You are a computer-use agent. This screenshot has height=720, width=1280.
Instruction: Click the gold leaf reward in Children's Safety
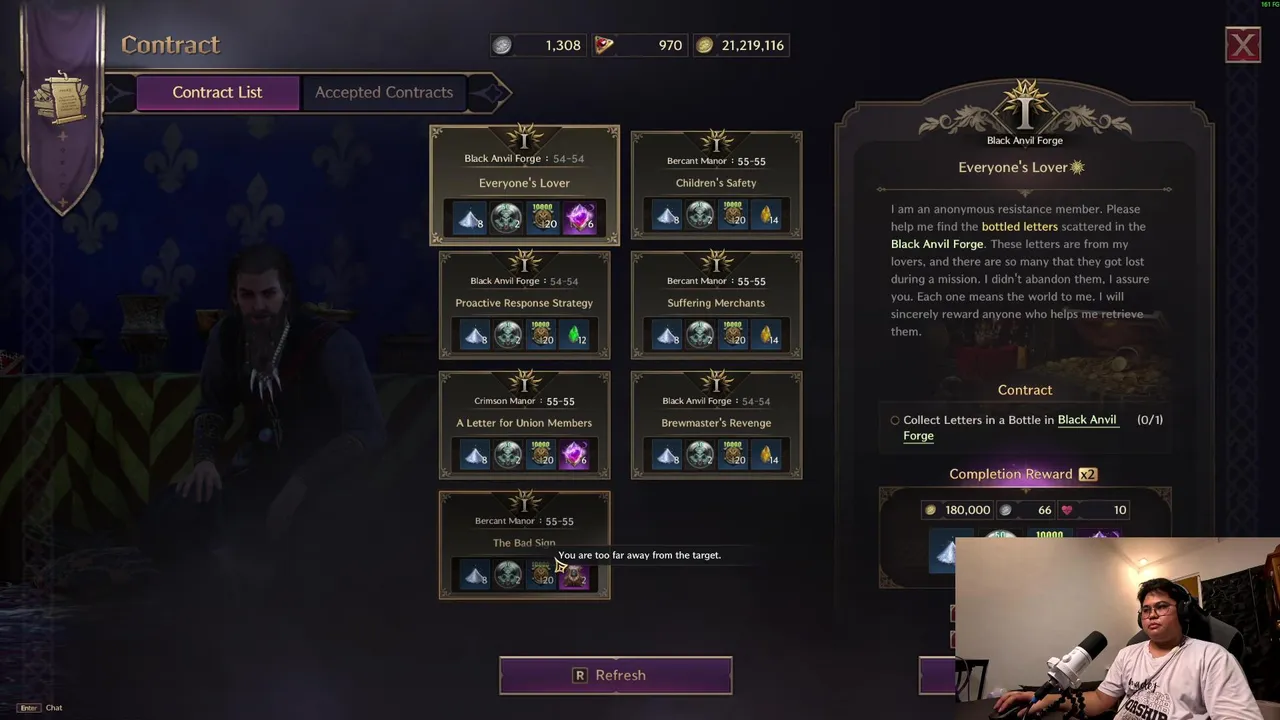click(768, 215)
